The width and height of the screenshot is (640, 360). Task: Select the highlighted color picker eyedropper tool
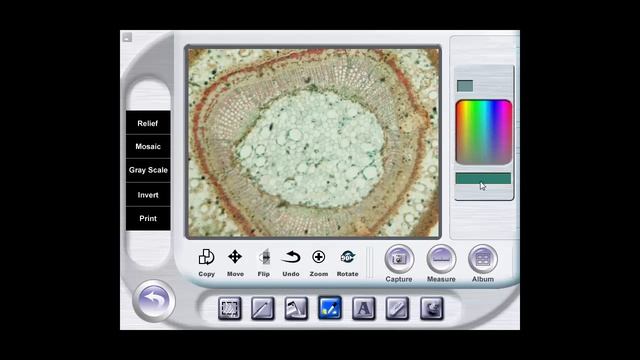coord(330,308)
